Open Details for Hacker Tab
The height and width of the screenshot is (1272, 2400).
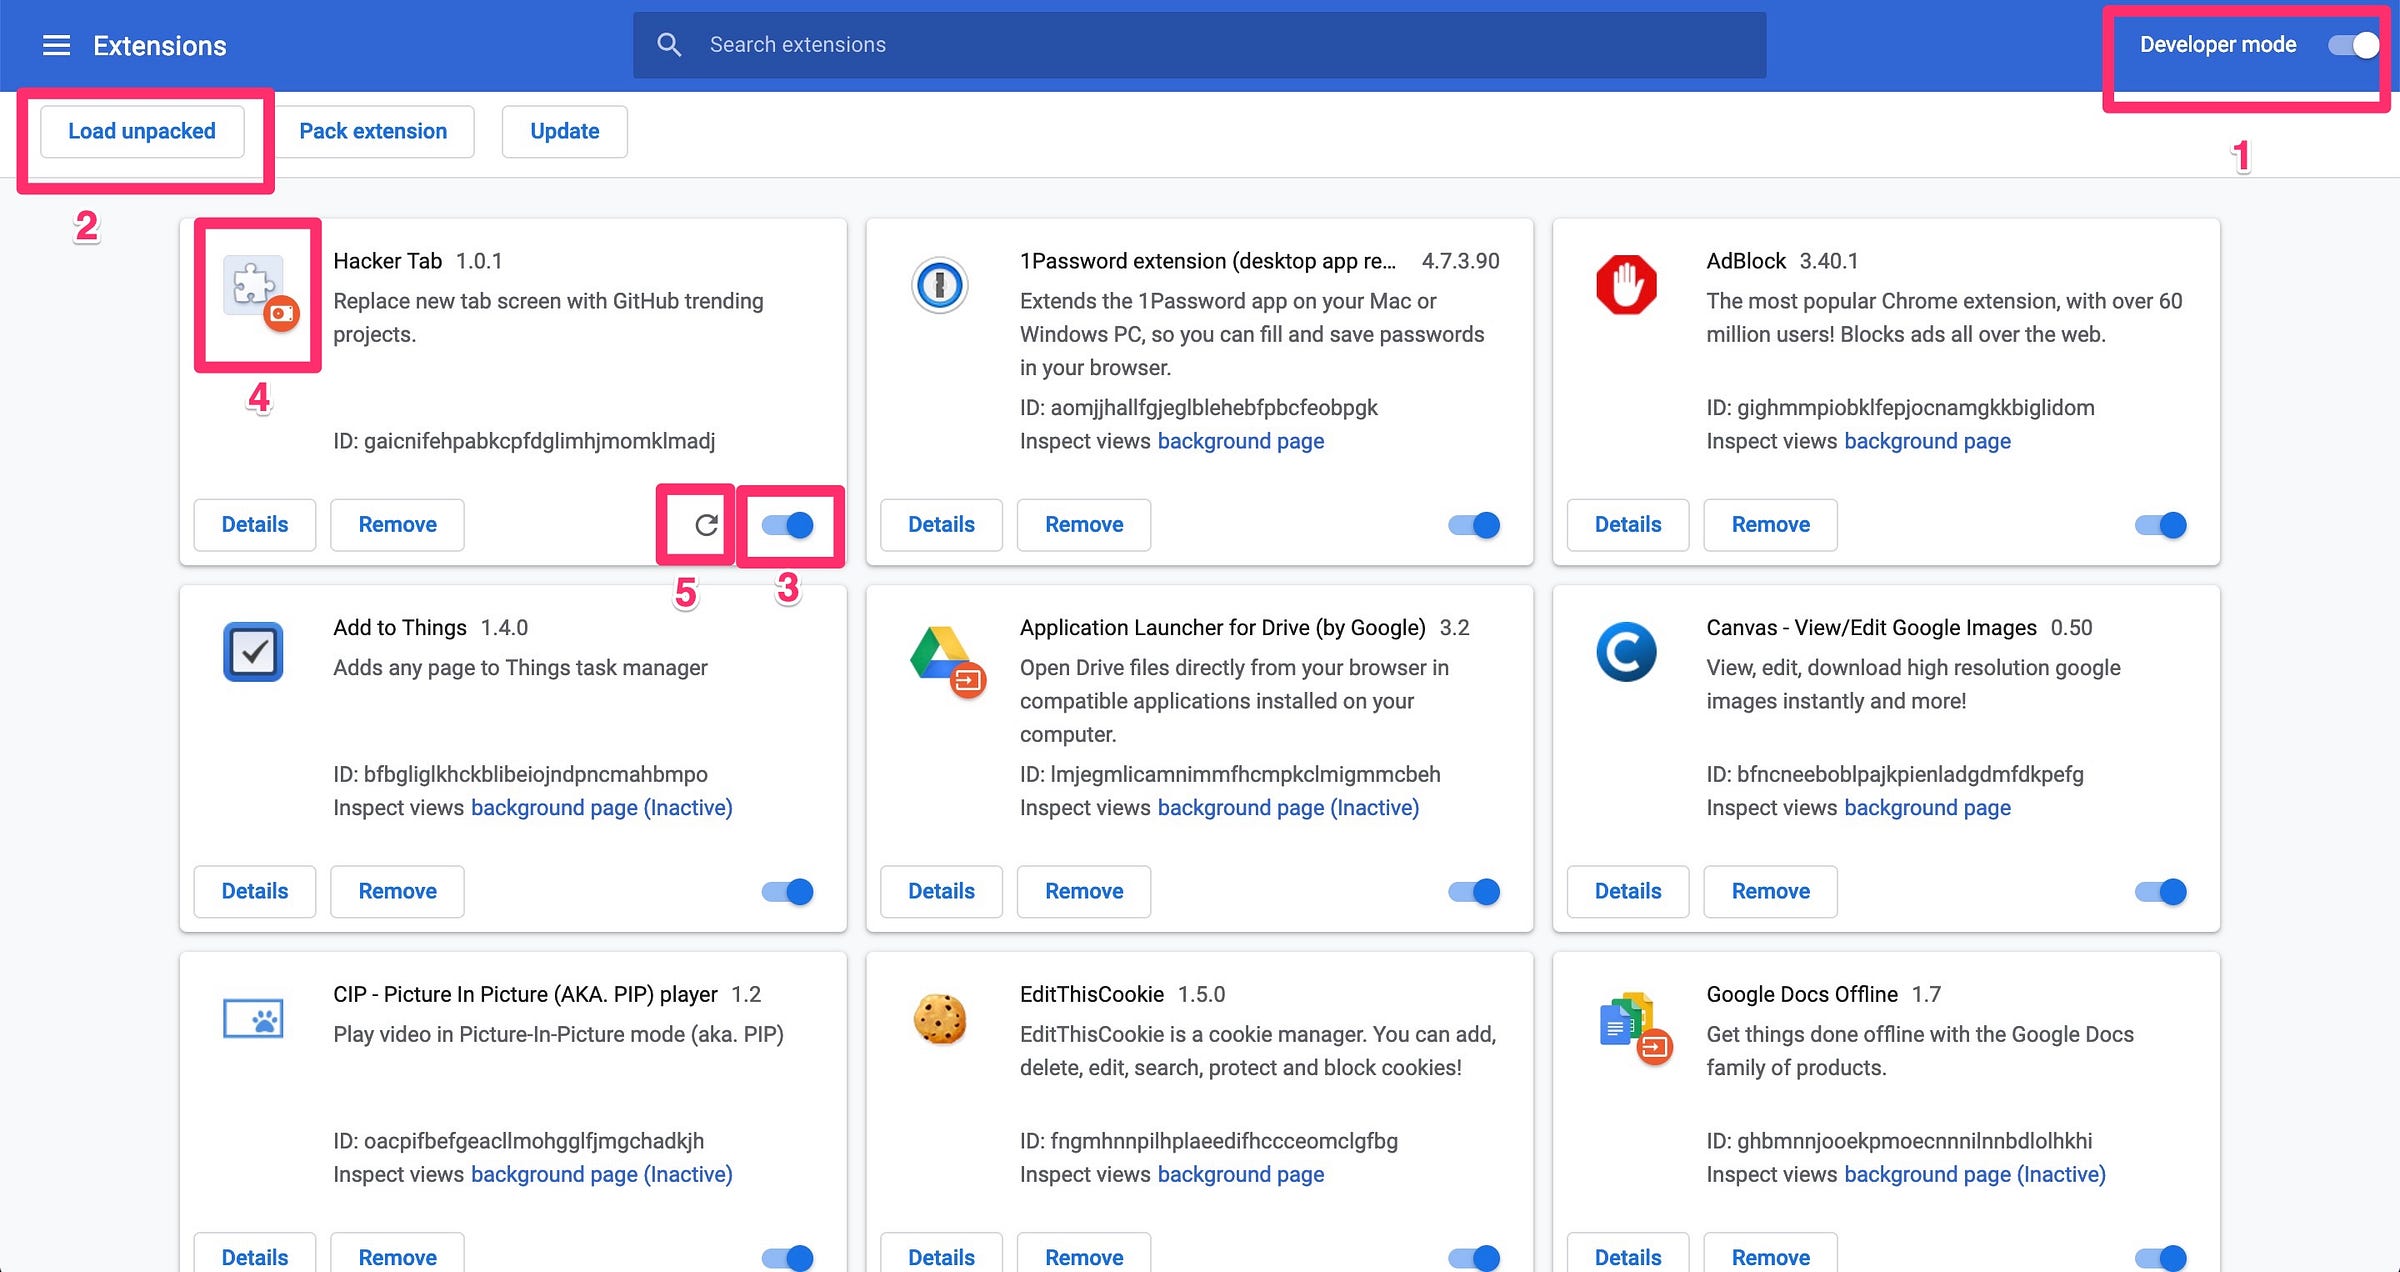click(255, 525)
